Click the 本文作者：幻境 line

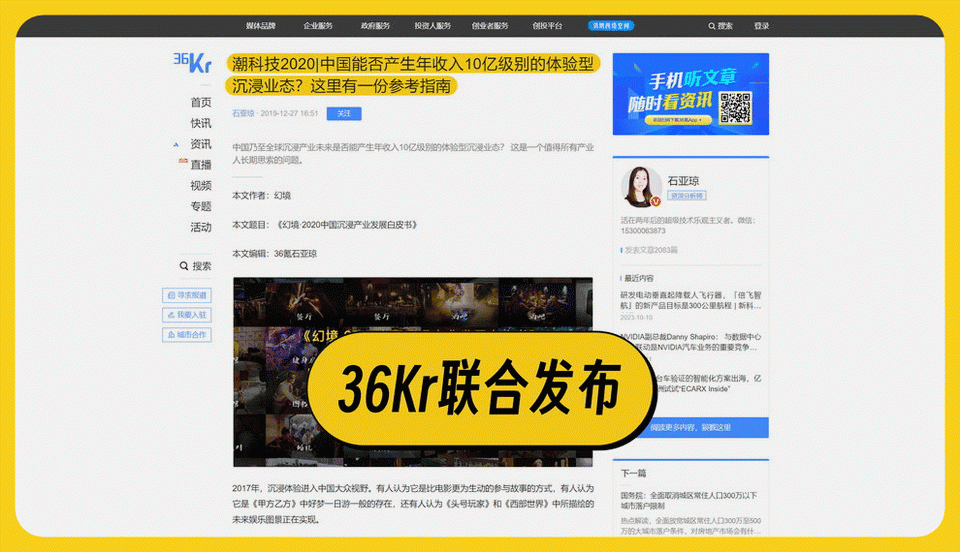pyautogui.click(x=261, y=195)
